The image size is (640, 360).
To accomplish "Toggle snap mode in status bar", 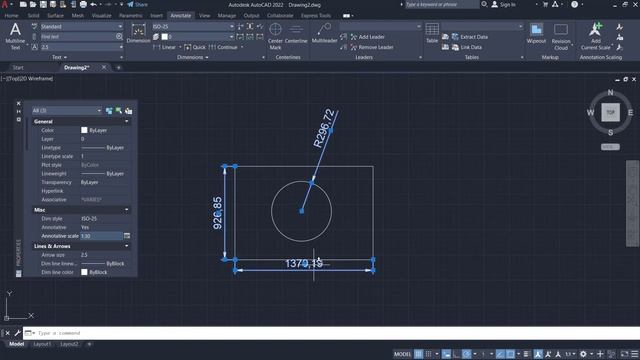I will pos(429,354).
